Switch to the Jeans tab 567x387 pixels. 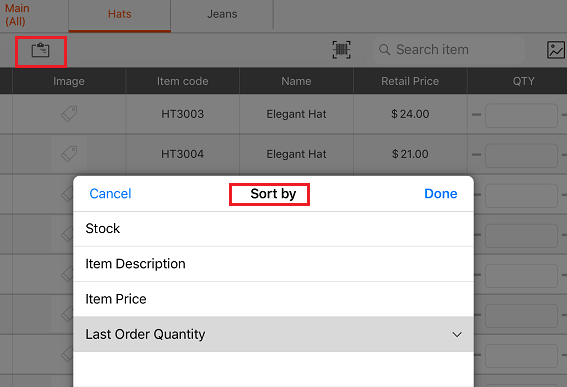(222, 14)
